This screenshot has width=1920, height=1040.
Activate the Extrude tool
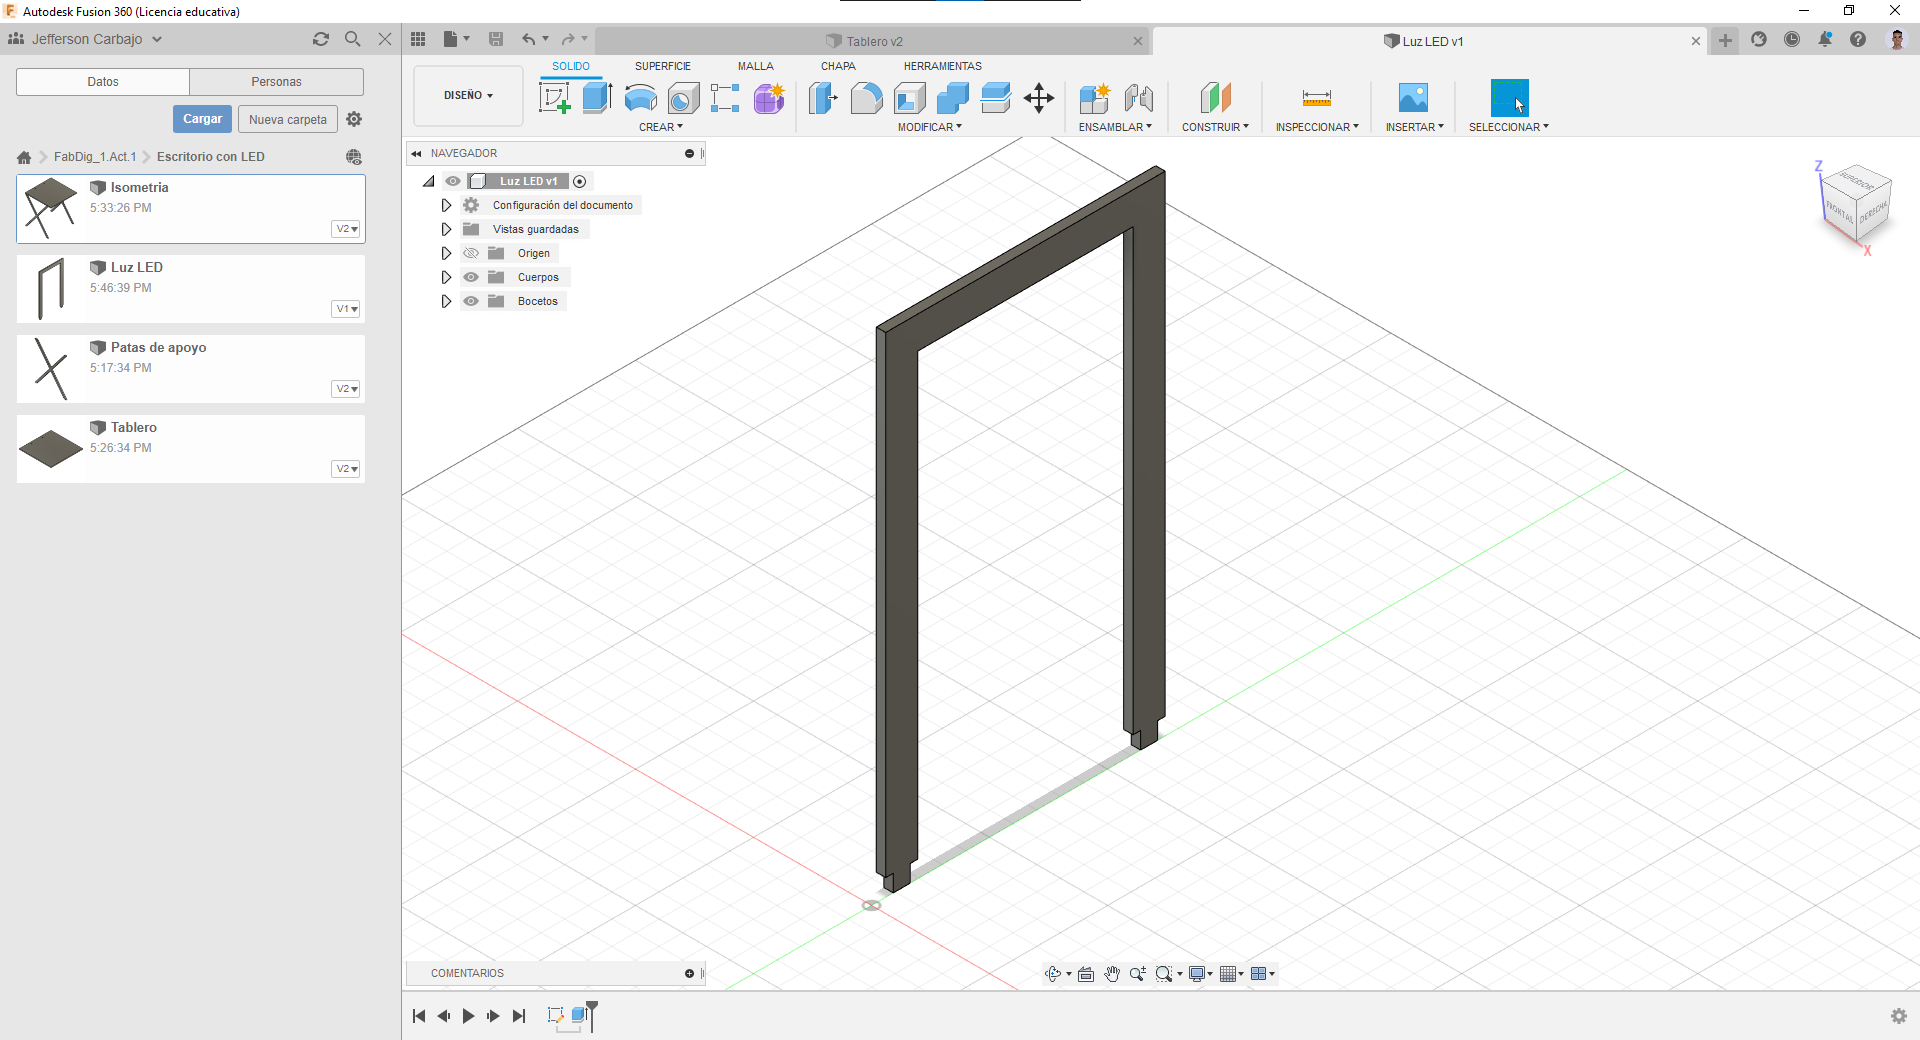coord(597,98)
